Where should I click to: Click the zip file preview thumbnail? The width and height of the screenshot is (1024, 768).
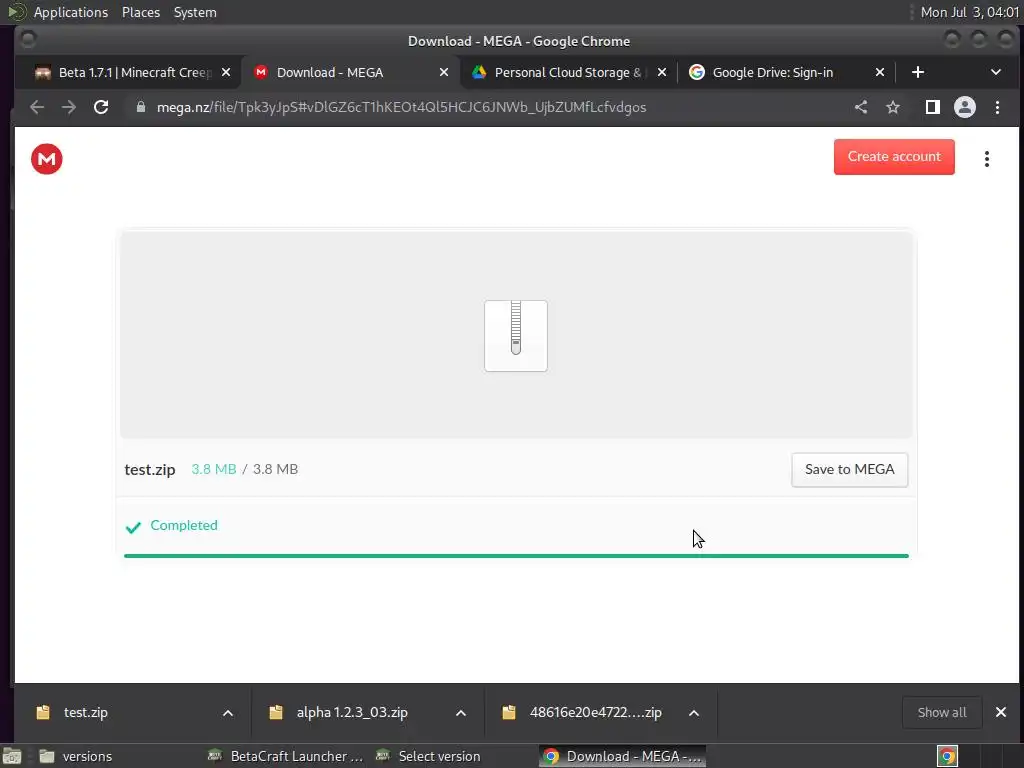tap(516, 336)
